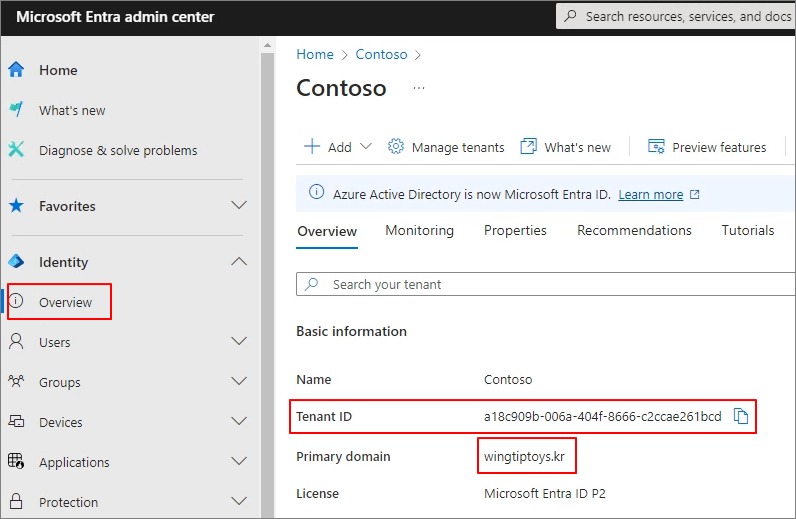Switch to the Monitoring tab
796x519 pixels.
coord(419,231)
